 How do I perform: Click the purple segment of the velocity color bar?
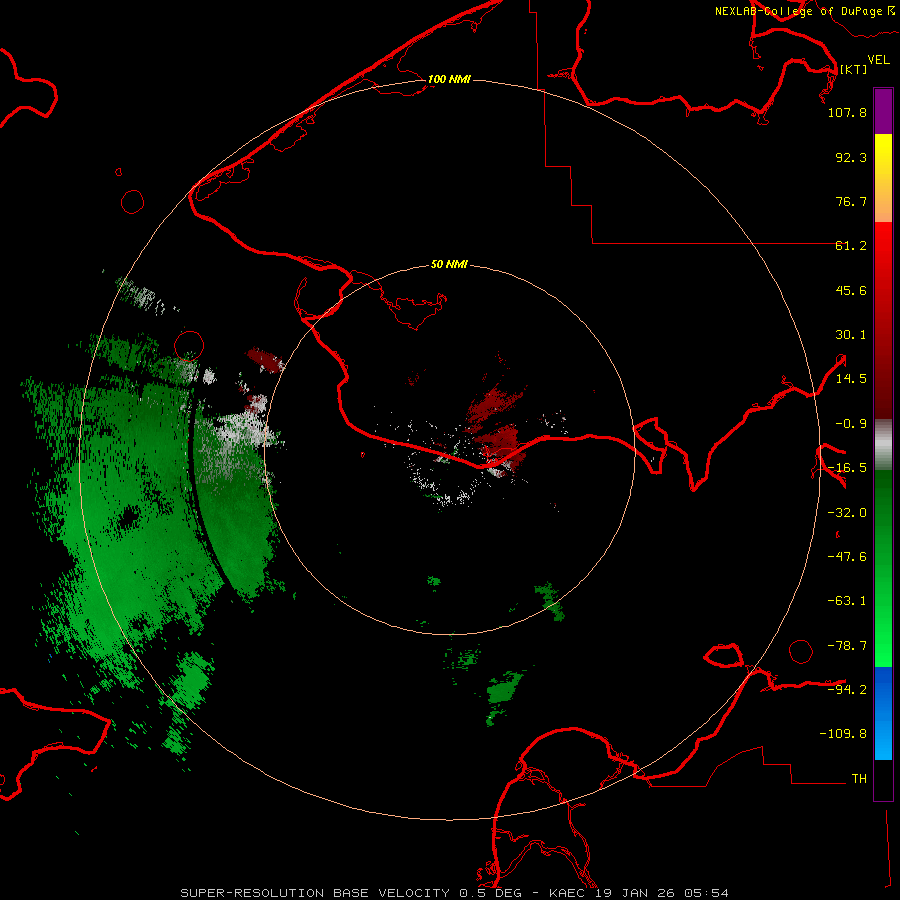click(883, 111)
